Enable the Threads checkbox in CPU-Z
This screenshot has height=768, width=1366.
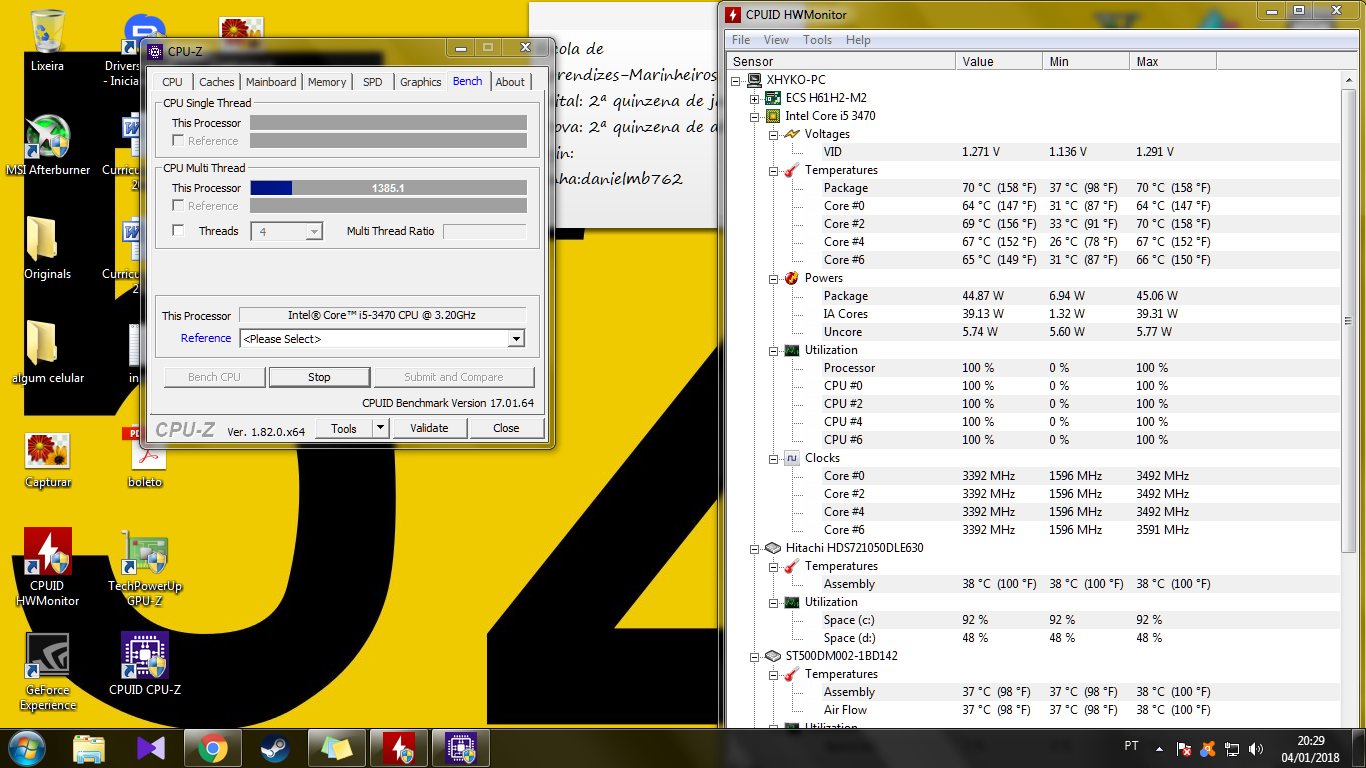[x=178, y=231]
